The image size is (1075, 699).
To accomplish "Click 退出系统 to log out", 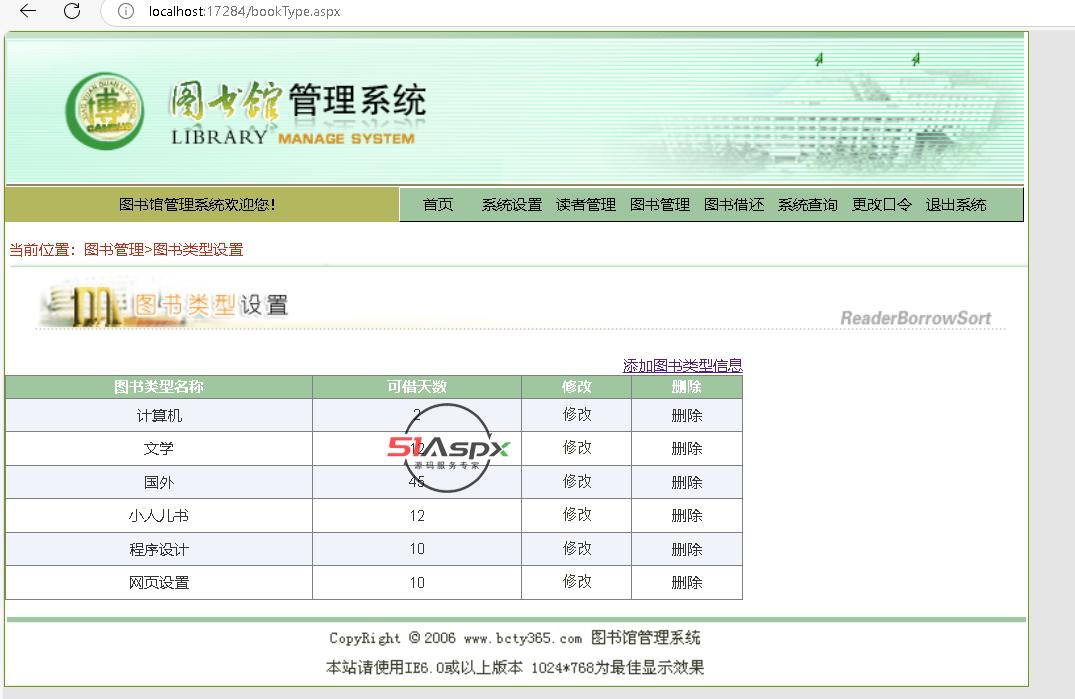I will (955, 205).
